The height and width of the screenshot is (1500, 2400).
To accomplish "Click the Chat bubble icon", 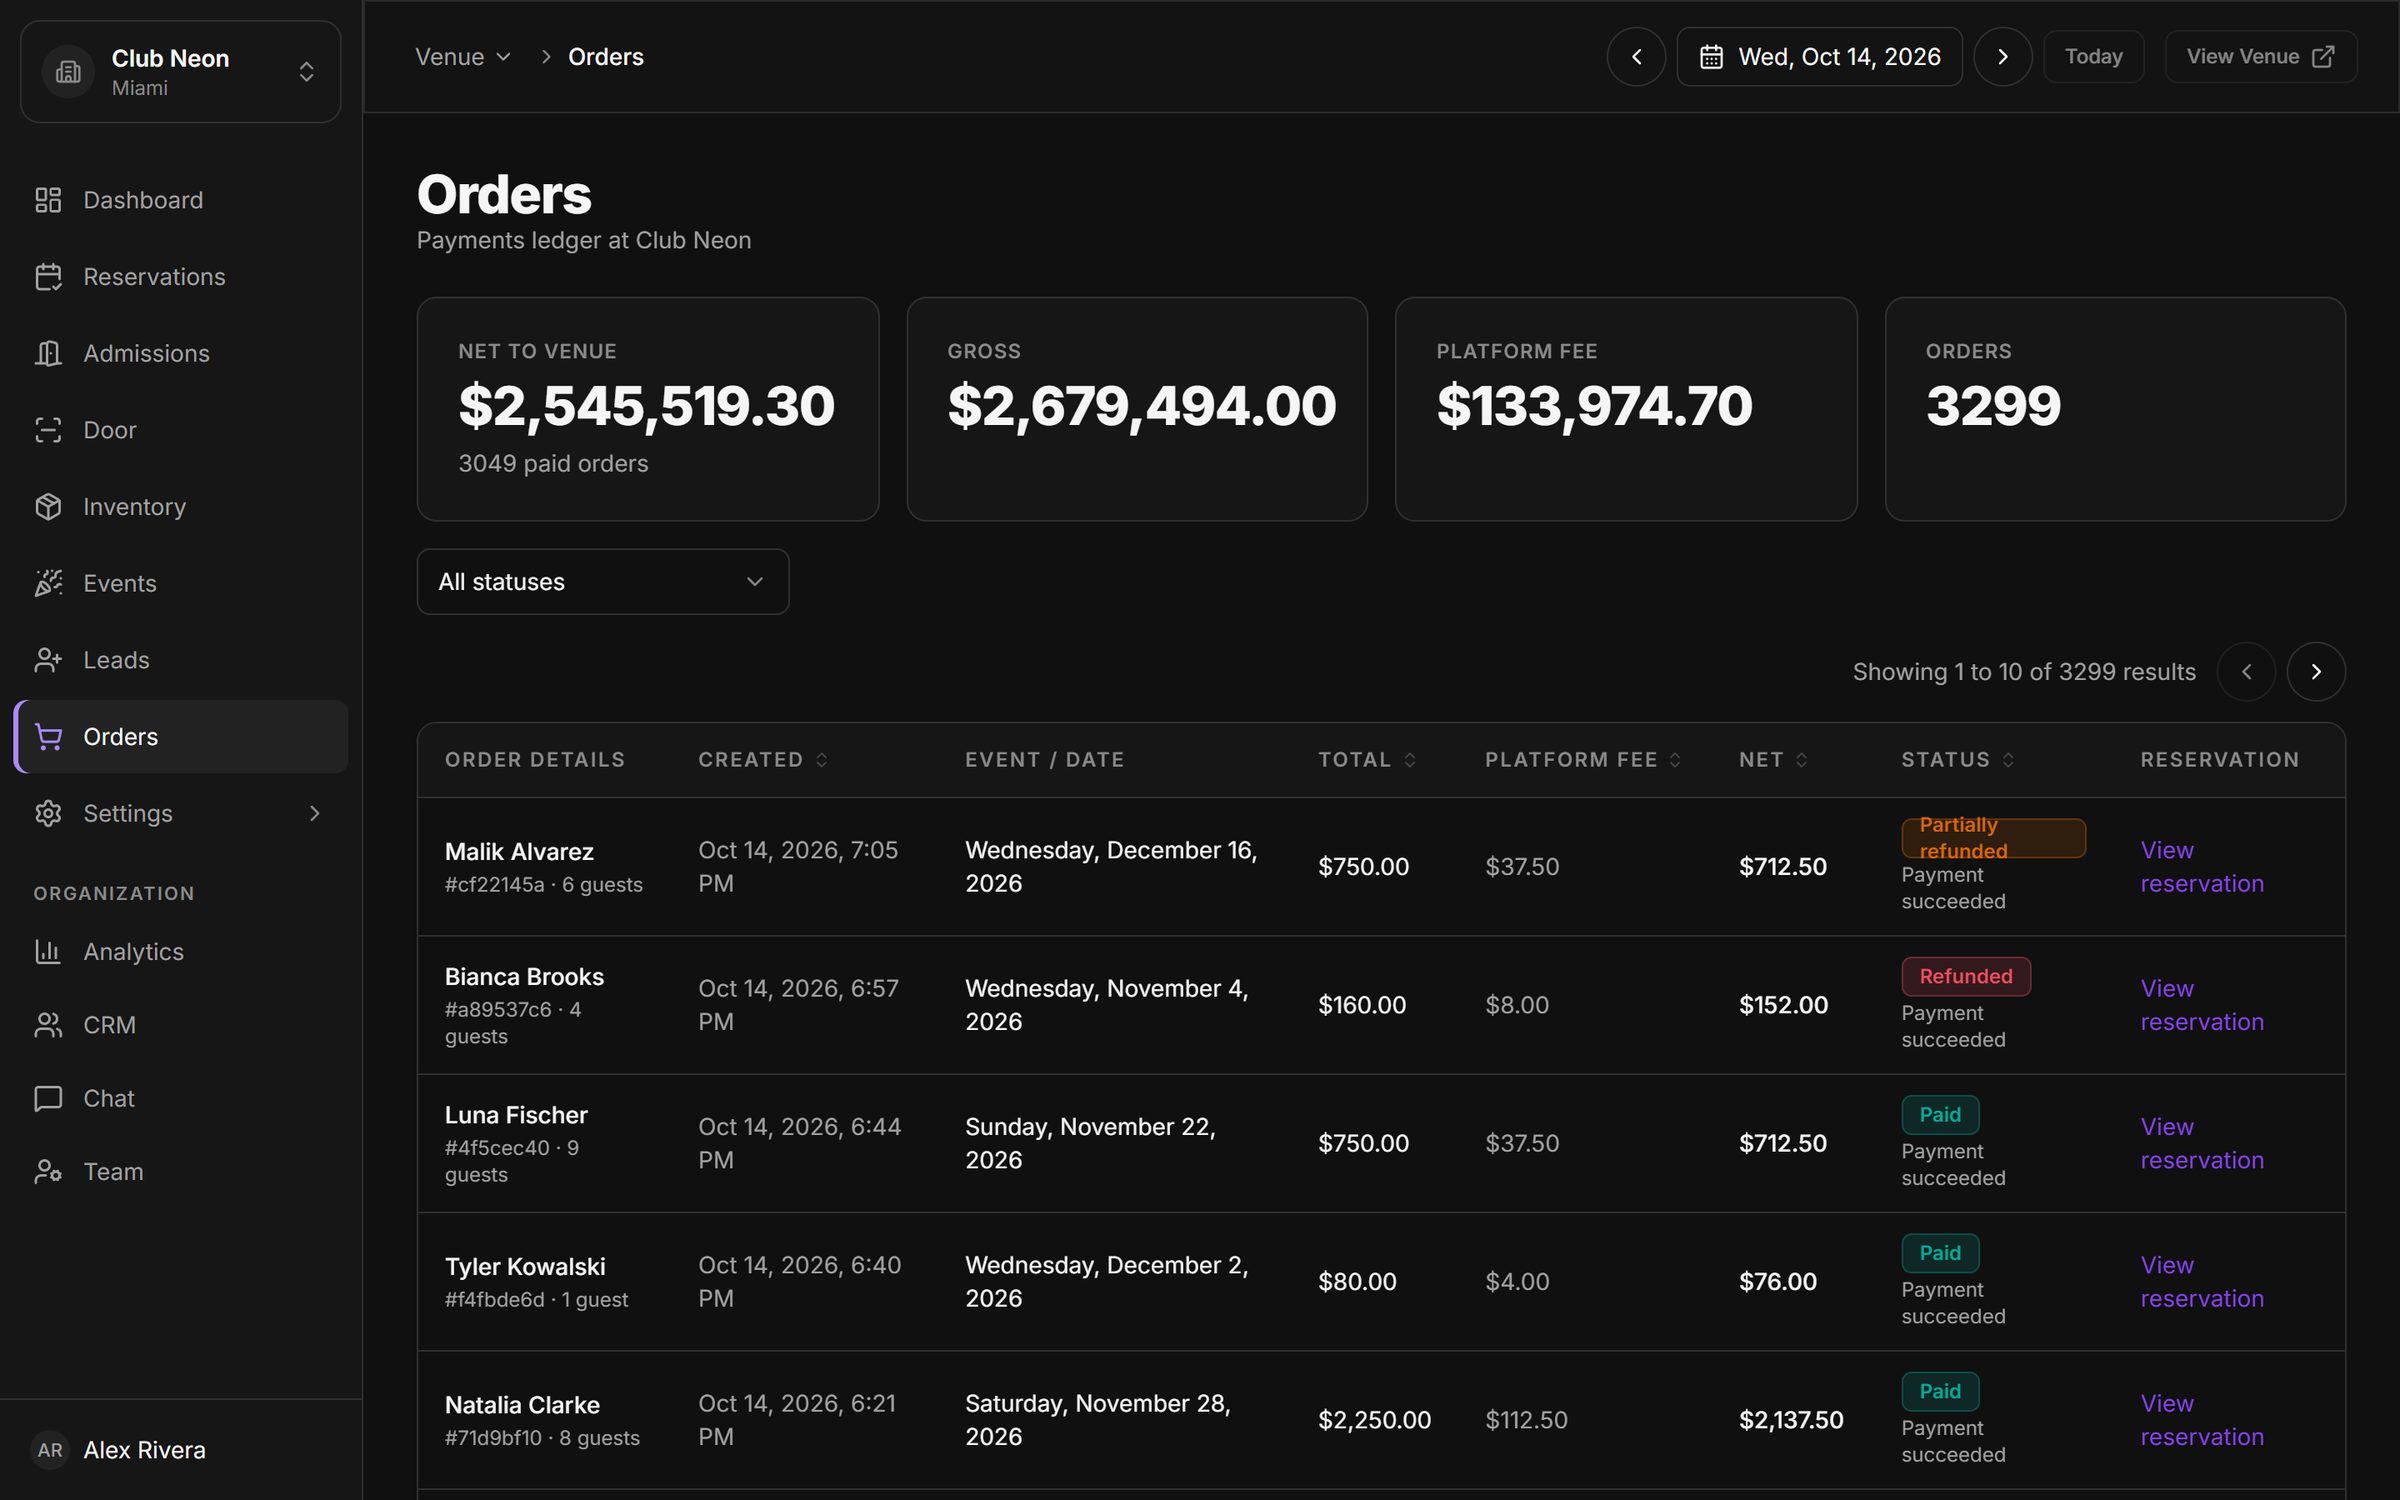I will pyautogui.click(x=48, y=1098).
